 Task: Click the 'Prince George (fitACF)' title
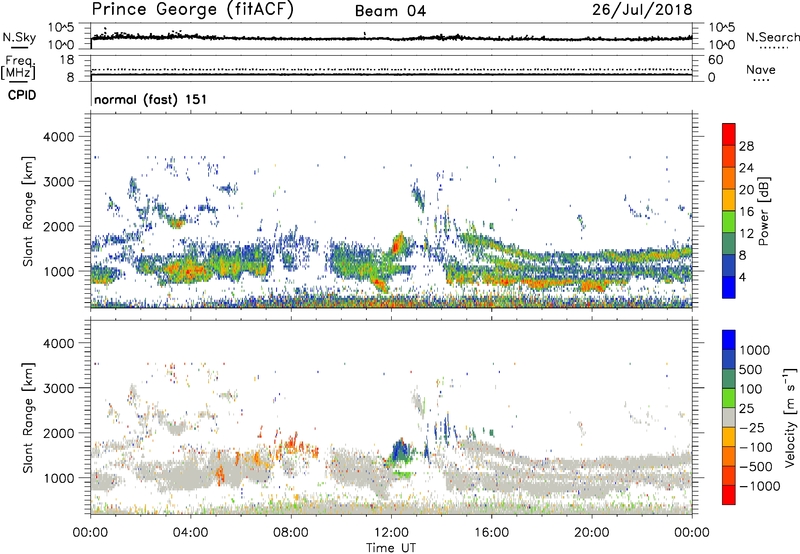pyautogui.click(x=193, y=10)
